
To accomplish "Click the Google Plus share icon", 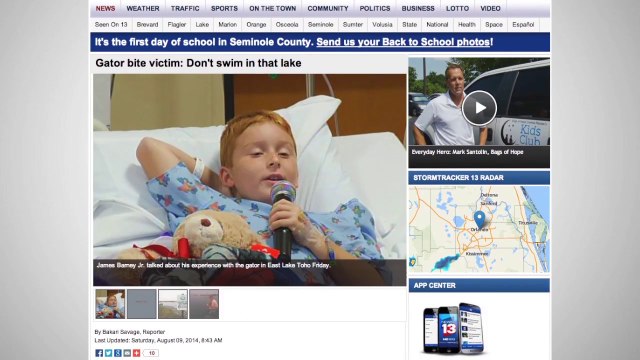I will [x=118, y=353].
